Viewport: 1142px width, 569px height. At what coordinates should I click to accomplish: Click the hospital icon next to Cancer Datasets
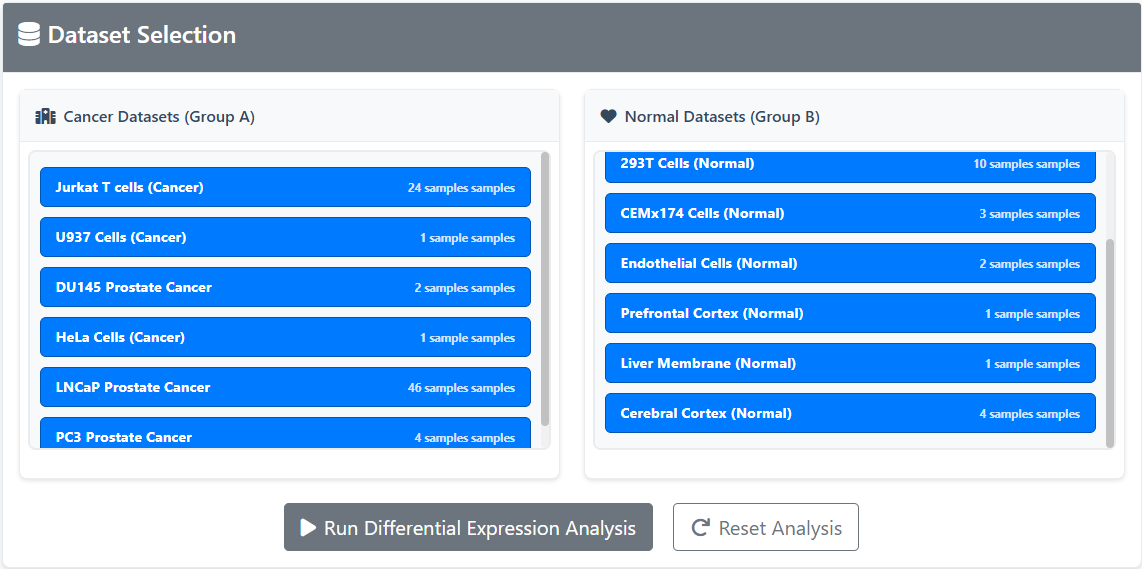click(x=45, y=117)
